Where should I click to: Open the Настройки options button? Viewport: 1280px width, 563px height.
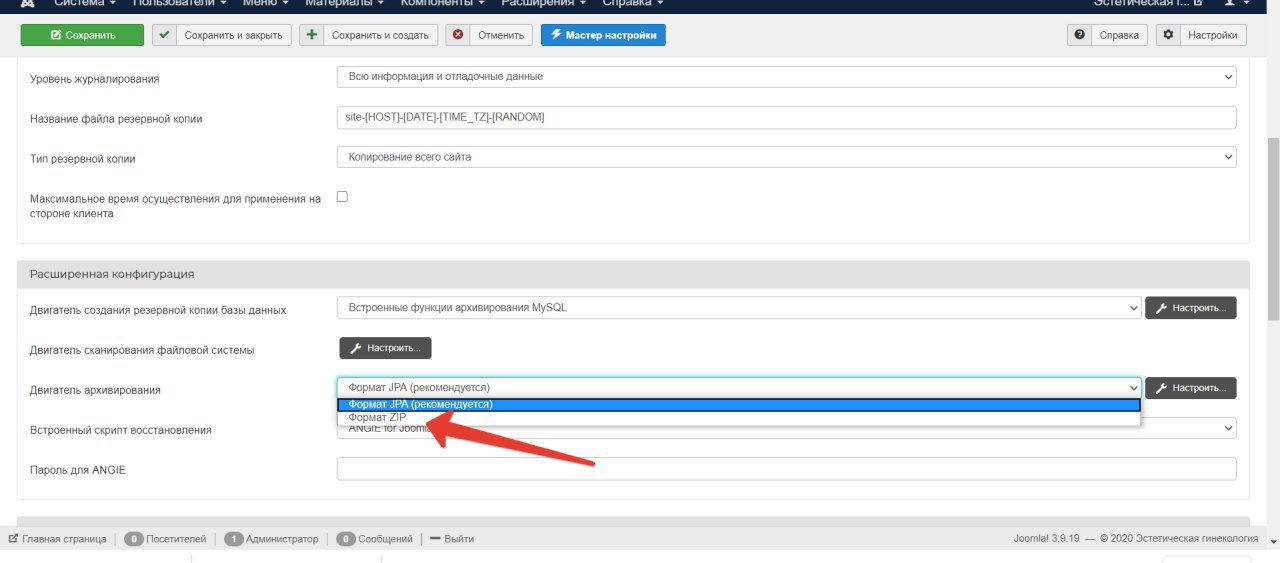click(1201, 35)
